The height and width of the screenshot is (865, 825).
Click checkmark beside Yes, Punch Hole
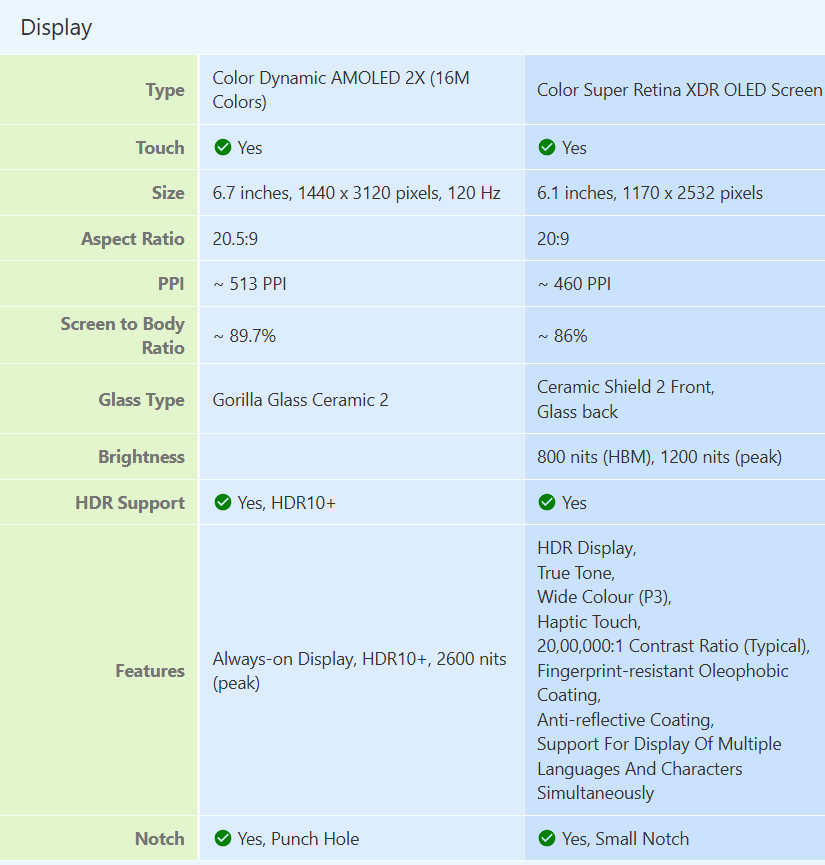[223, 839]
